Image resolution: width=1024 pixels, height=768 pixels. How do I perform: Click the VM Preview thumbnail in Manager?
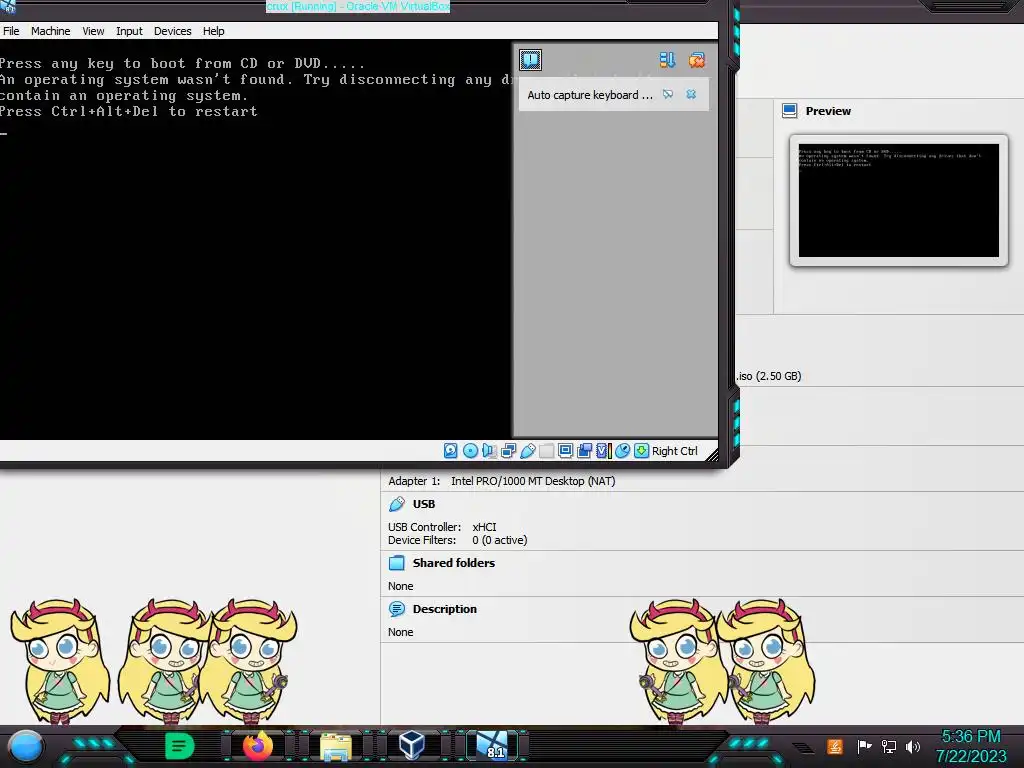[899, 200]
